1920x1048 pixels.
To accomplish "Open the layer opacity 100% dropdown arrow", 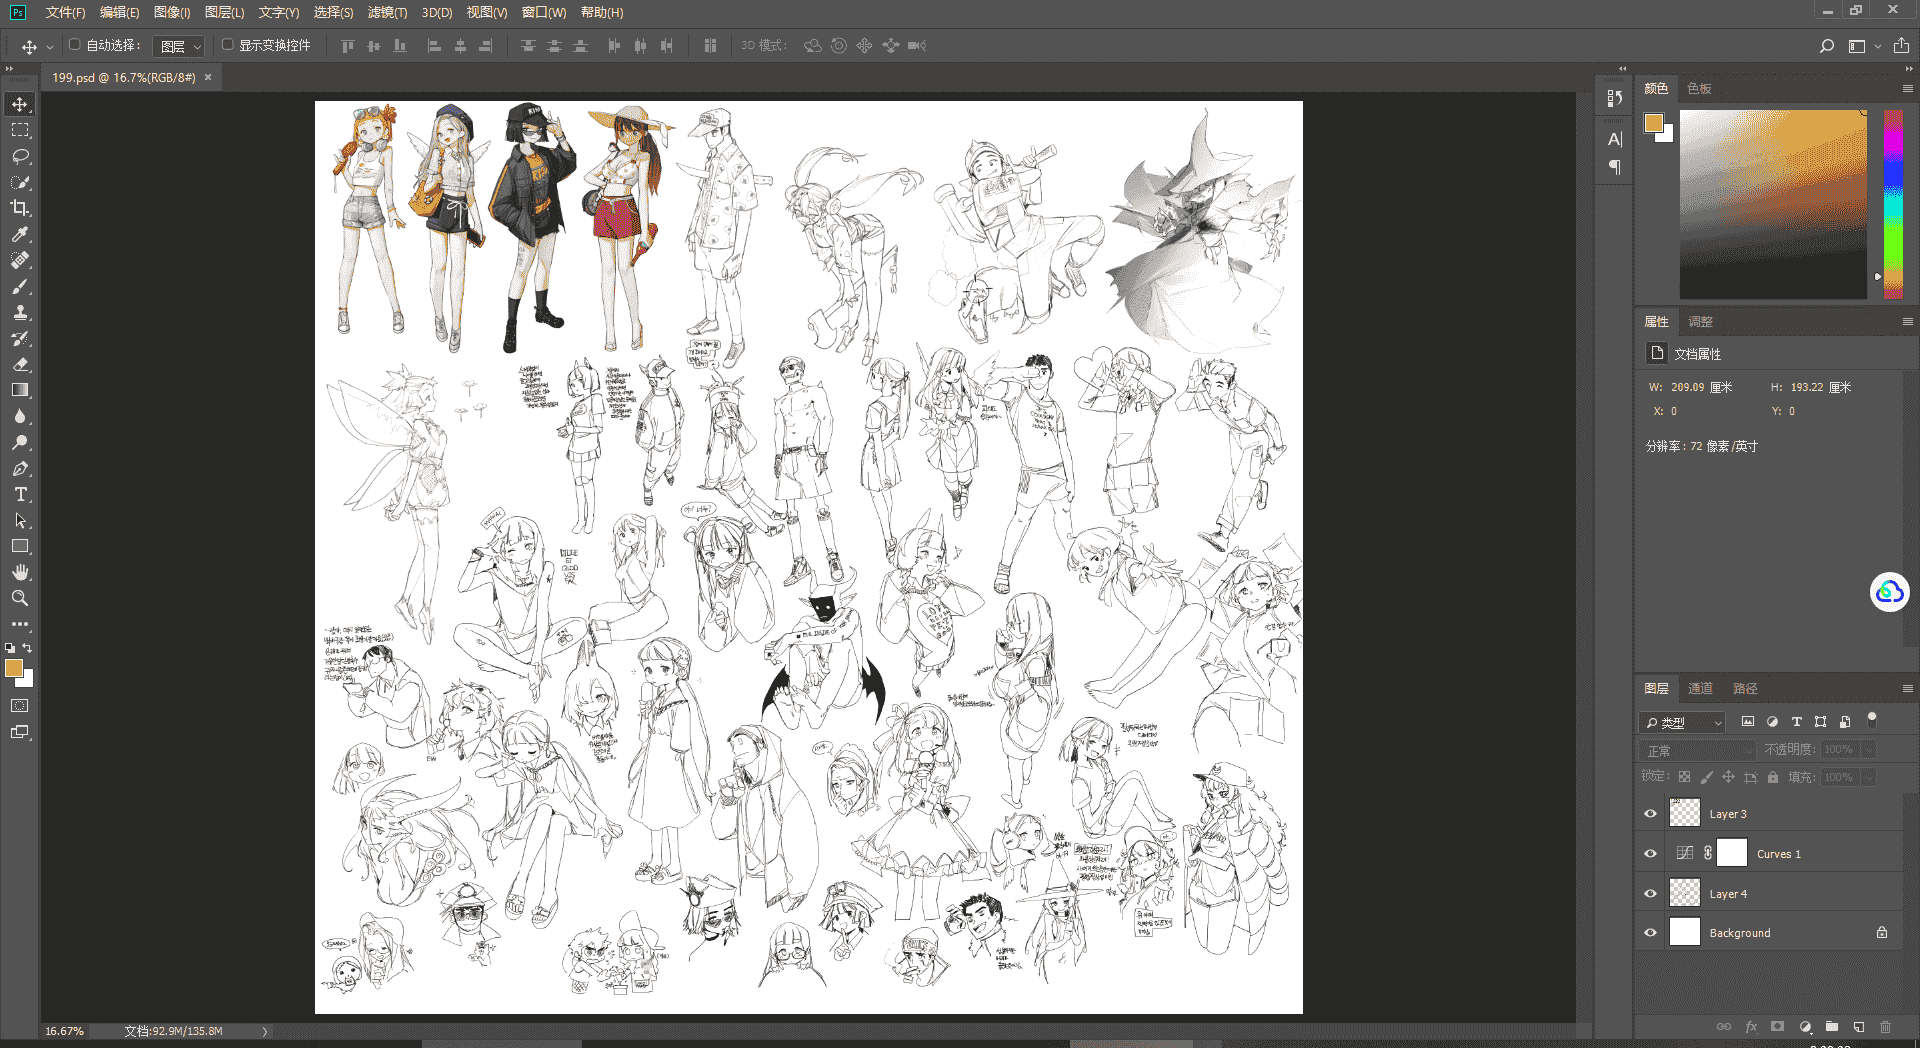I will (x=1868, y=750).
